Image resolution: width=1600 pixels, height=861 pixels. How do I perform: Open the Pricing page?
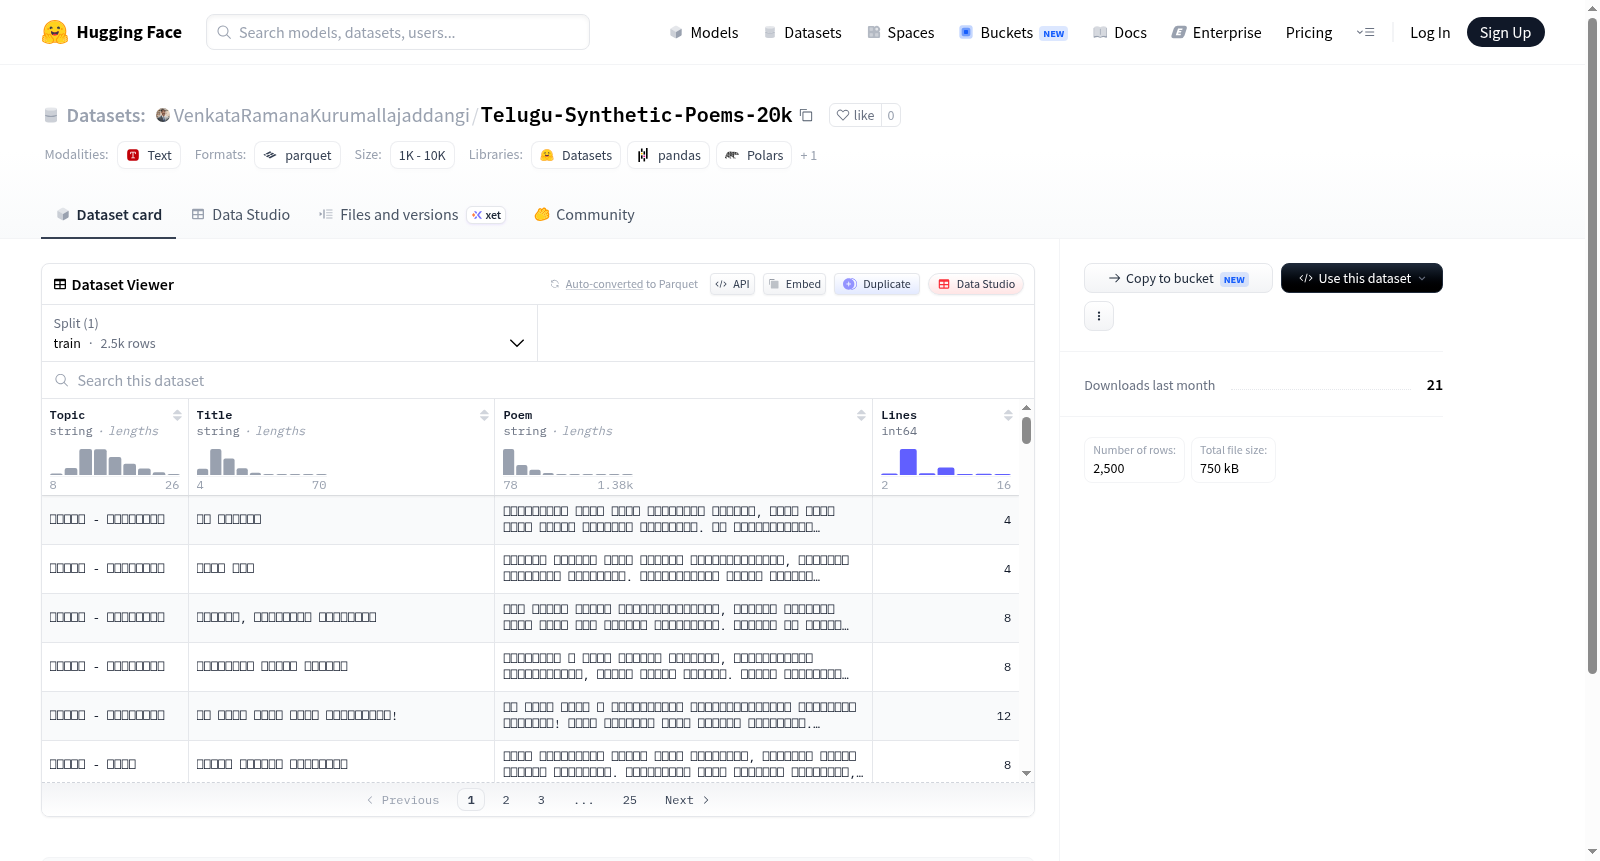click(1309, 33)
